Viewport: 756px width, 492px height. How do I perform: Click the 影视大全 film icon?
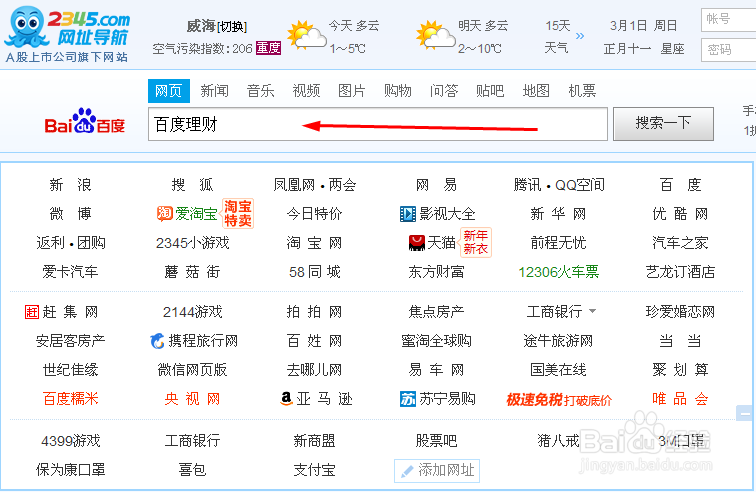tap(407, 214)
